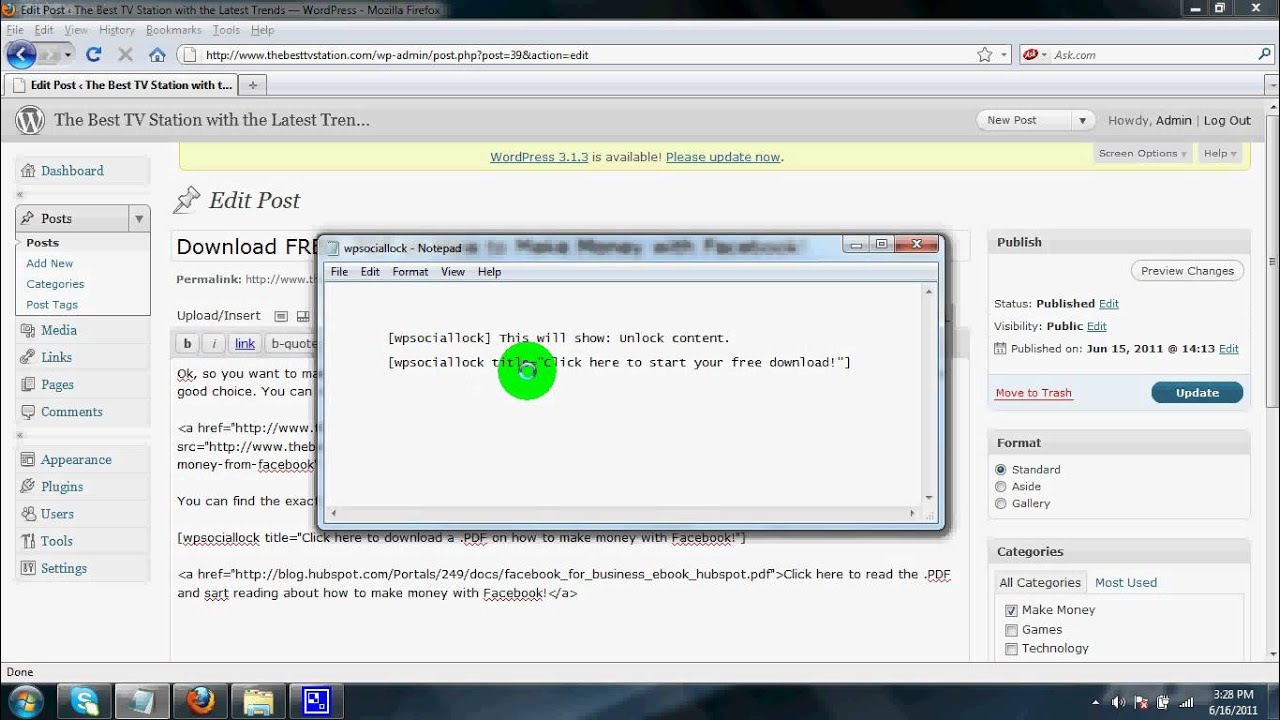This screenshot has height=720, width=1280.
Task: Click the search magnifier in Ask.com box
Action: [x=1265, y=55]
